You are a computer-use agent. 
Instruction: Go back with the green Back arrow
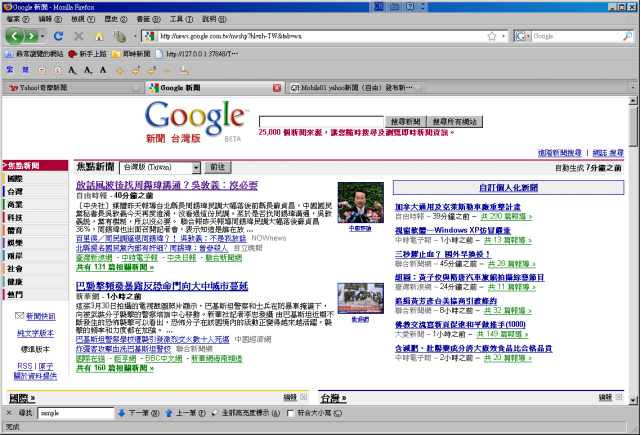point(14,36)
